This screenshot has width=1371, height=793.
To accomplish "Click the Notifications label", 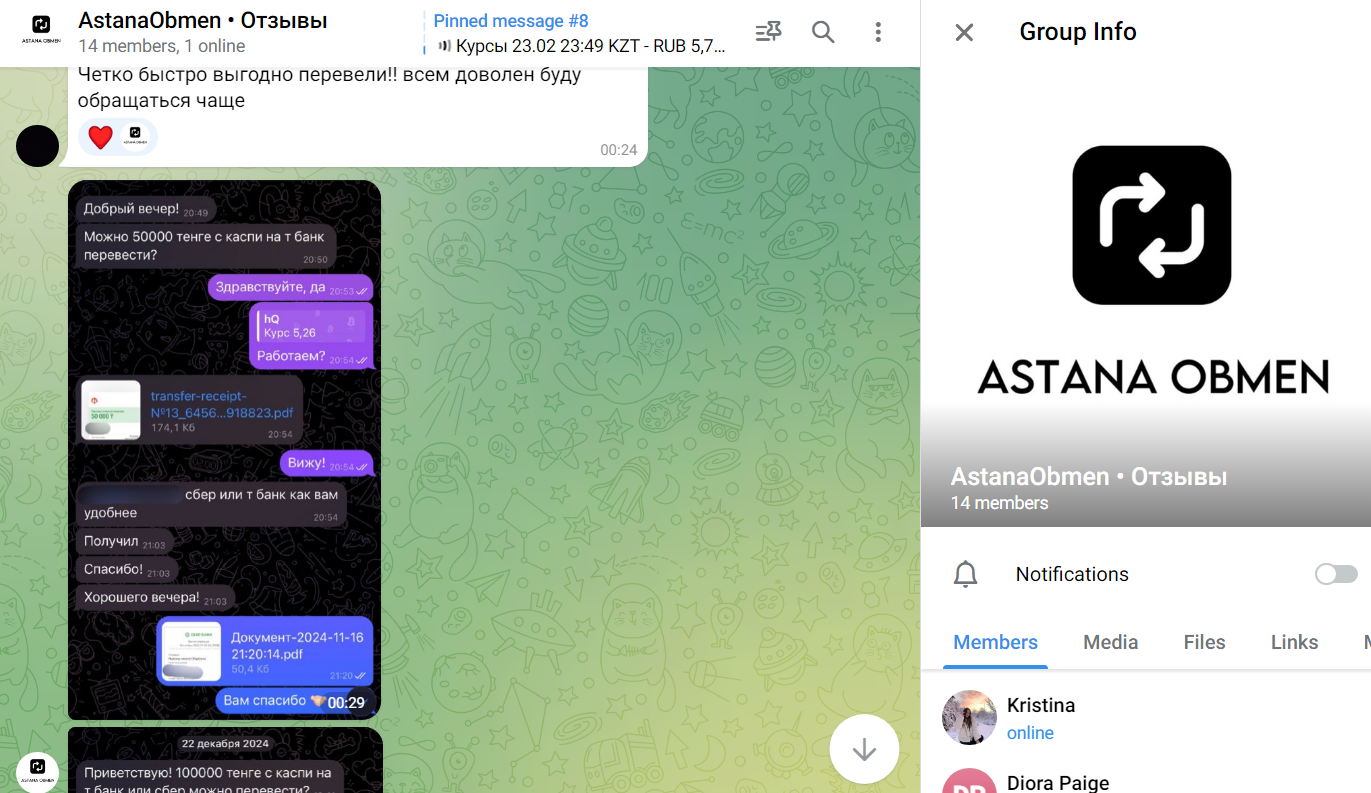I will [1072, 574].
